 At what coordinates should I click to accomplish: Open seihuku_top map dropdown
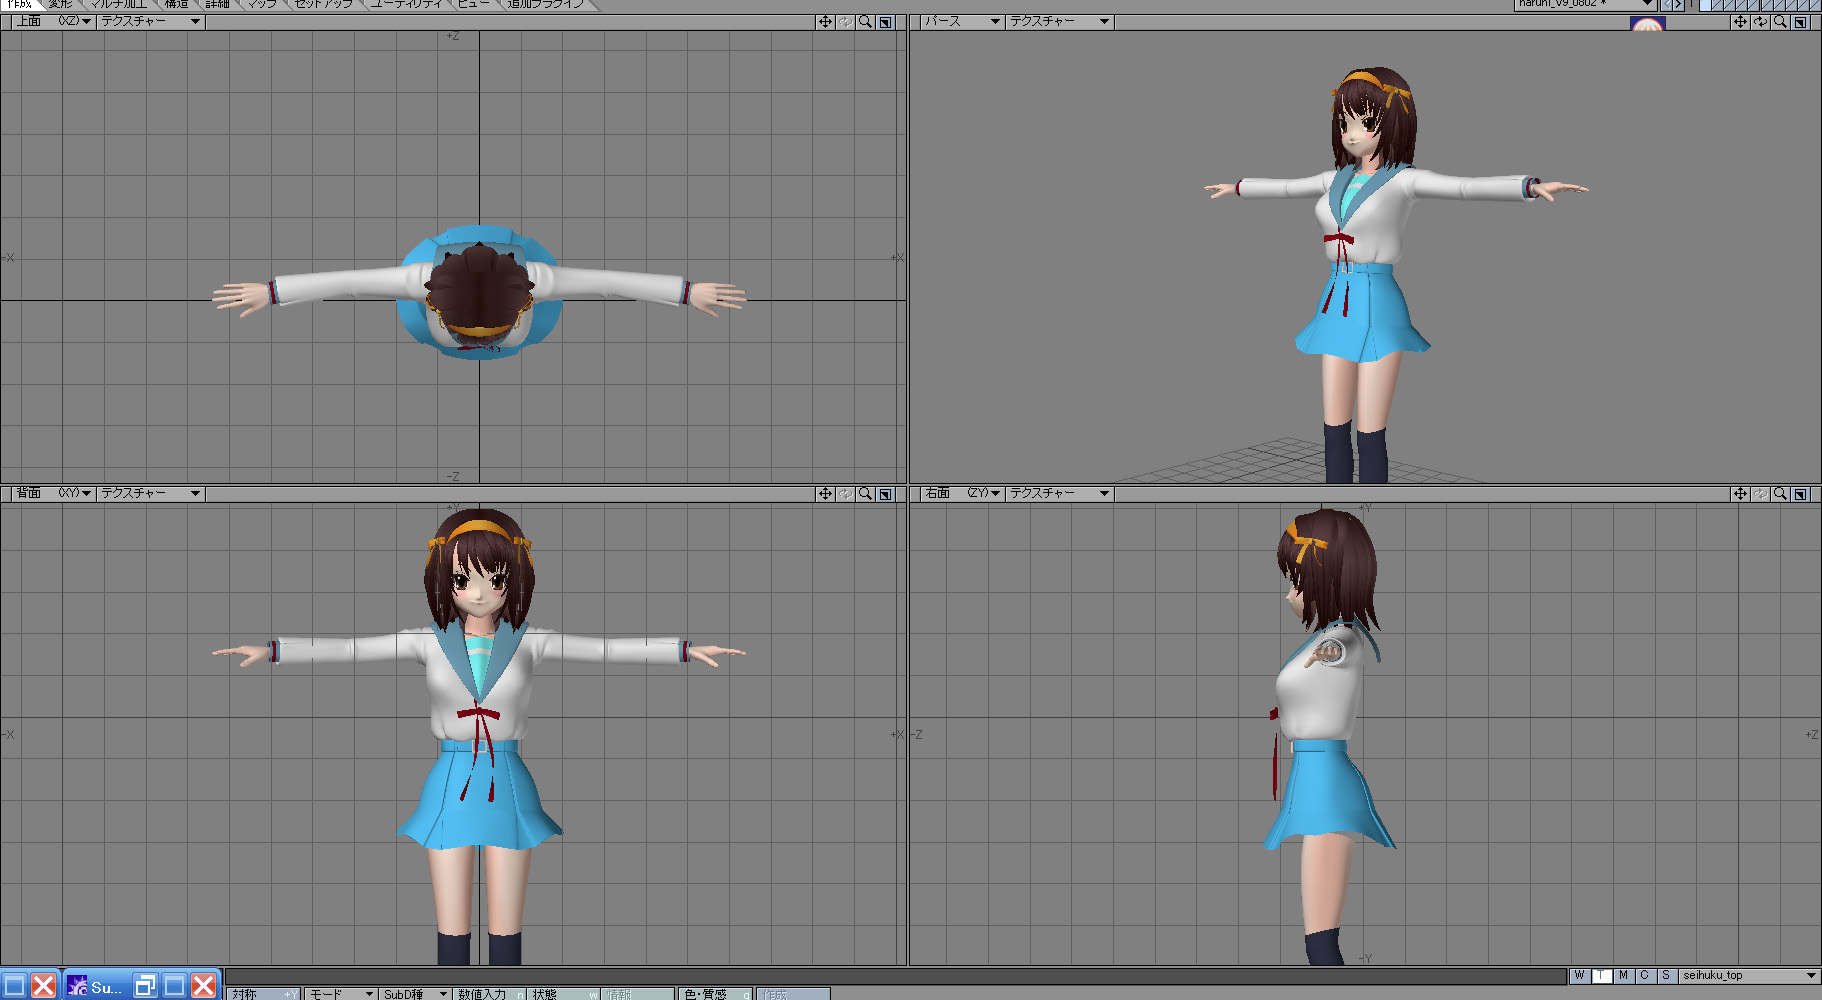(1749, 976)
